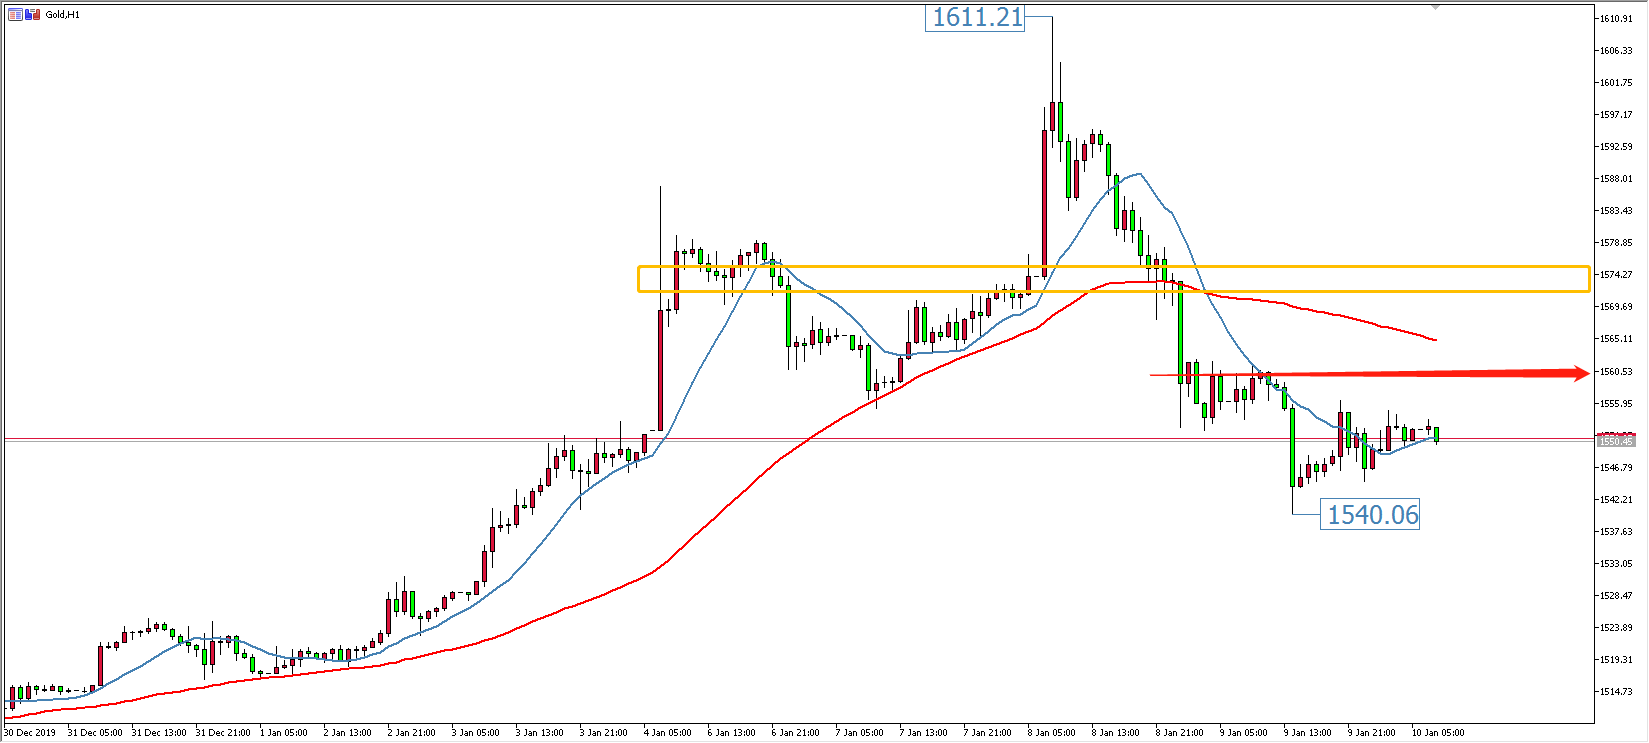Image resolution: width=1649 pixels, height=743 pixels.
Task: Select the red moving average line's right end
Action: click(1435, 340)
